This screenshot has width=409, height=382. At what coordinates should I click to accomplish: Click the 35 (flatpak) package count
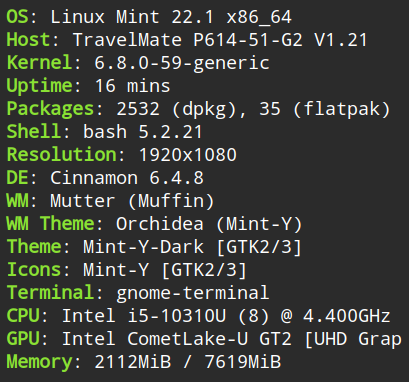325,109
